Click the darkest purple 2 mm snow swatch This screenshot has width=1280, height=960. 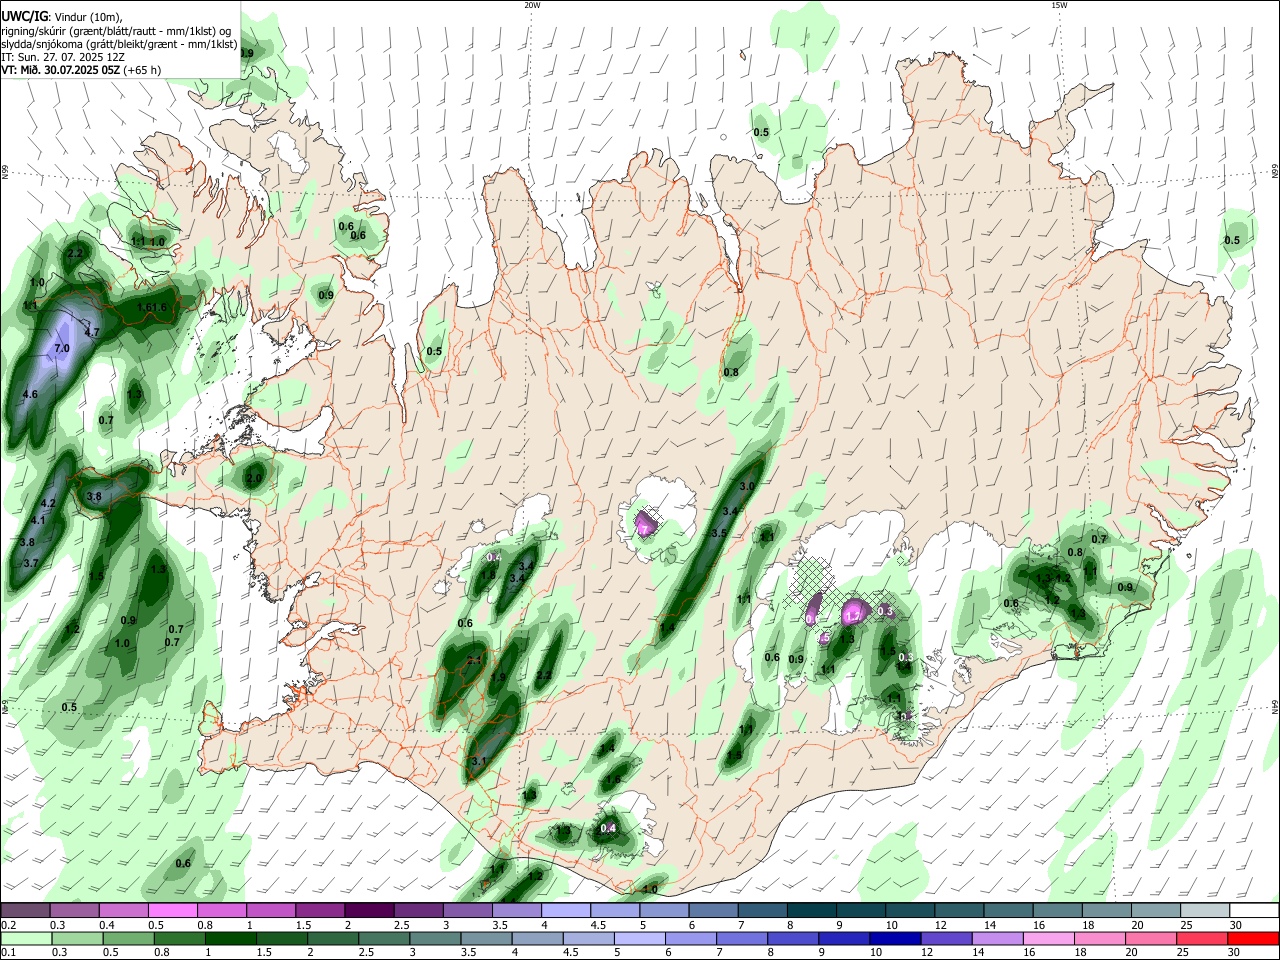[x=368, y=911]
